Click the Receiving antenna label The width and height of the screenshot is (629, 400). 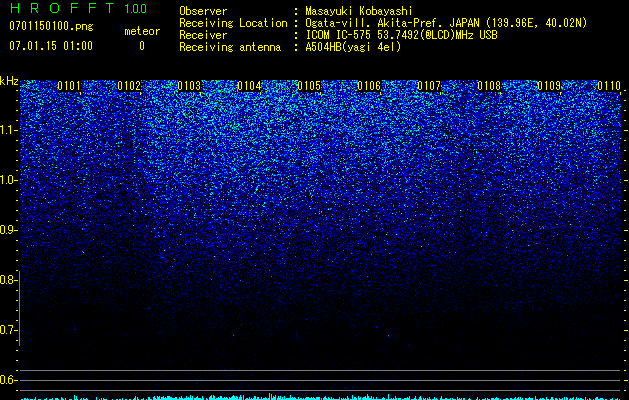[x=230, y=47]
